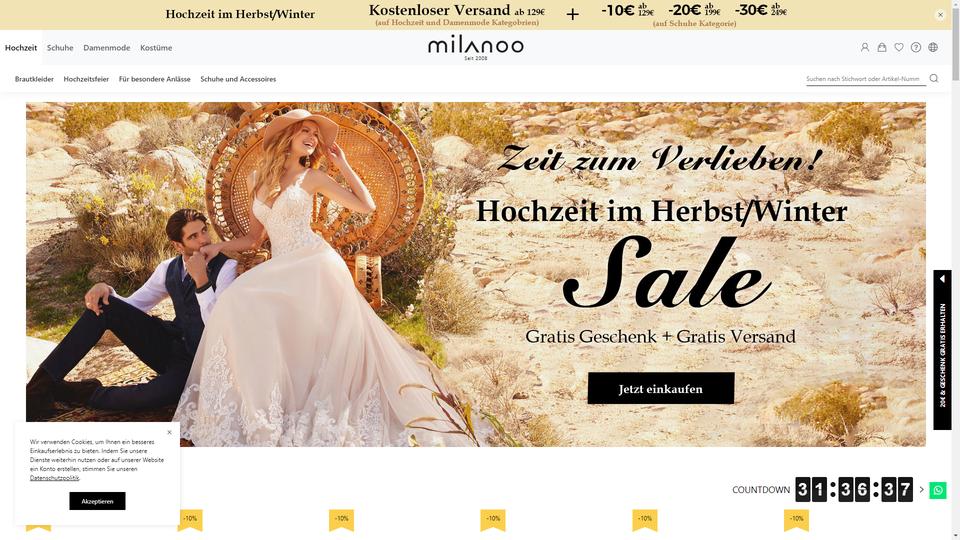This screenshot has width=960, height=540.
Task: Select the Damenmode tab
Action: pyautogui.click(x=107, y=48)
